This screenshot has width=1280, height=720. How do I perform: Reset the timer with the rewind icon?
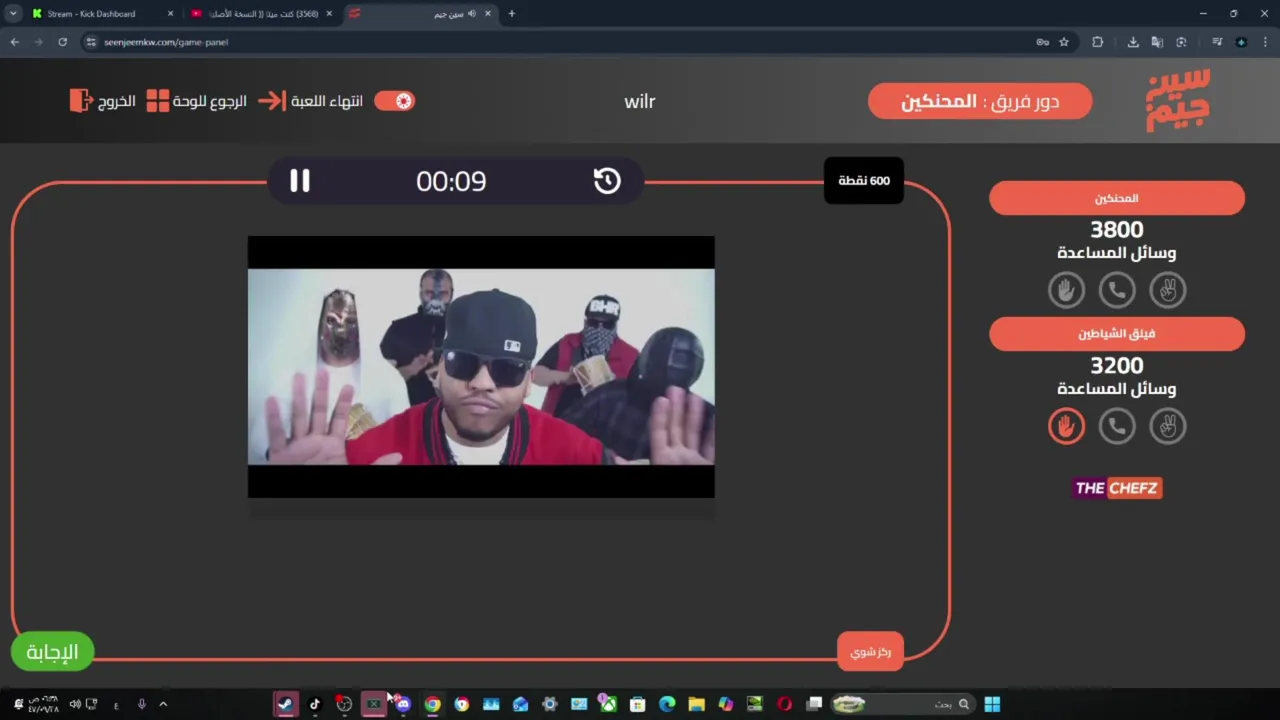coord(607,181)
